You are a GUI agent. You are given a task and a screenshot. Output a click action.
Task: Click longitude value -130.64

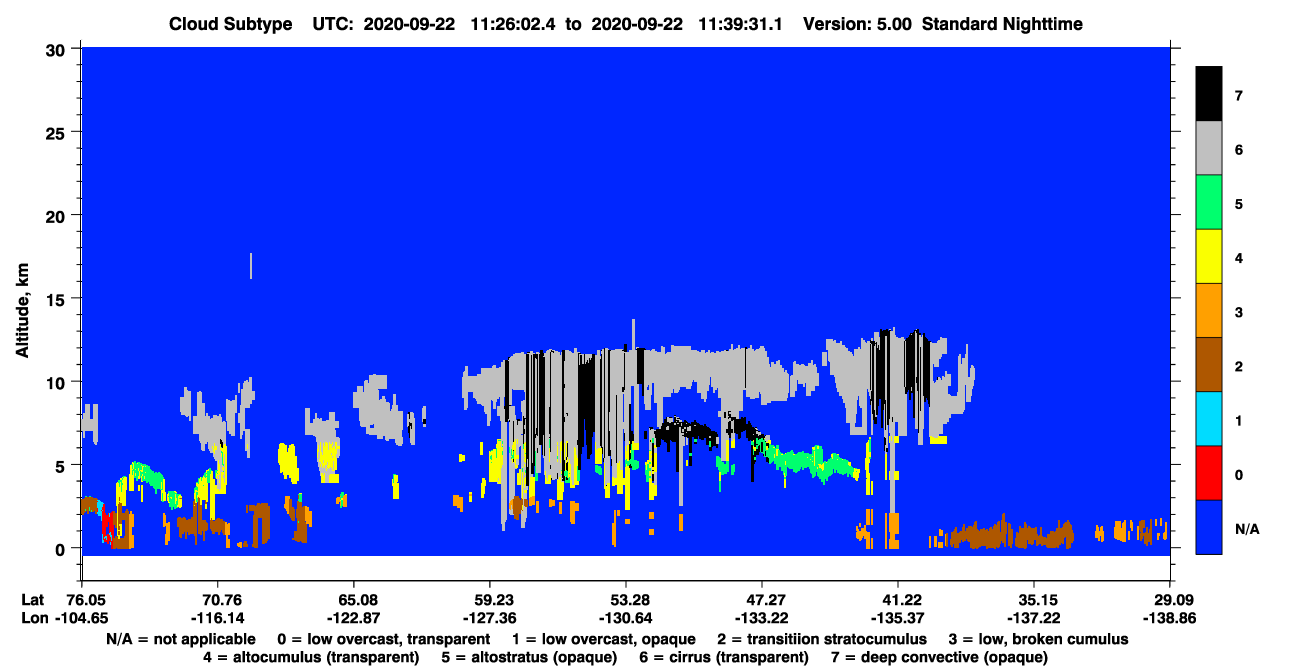[625, 618]
